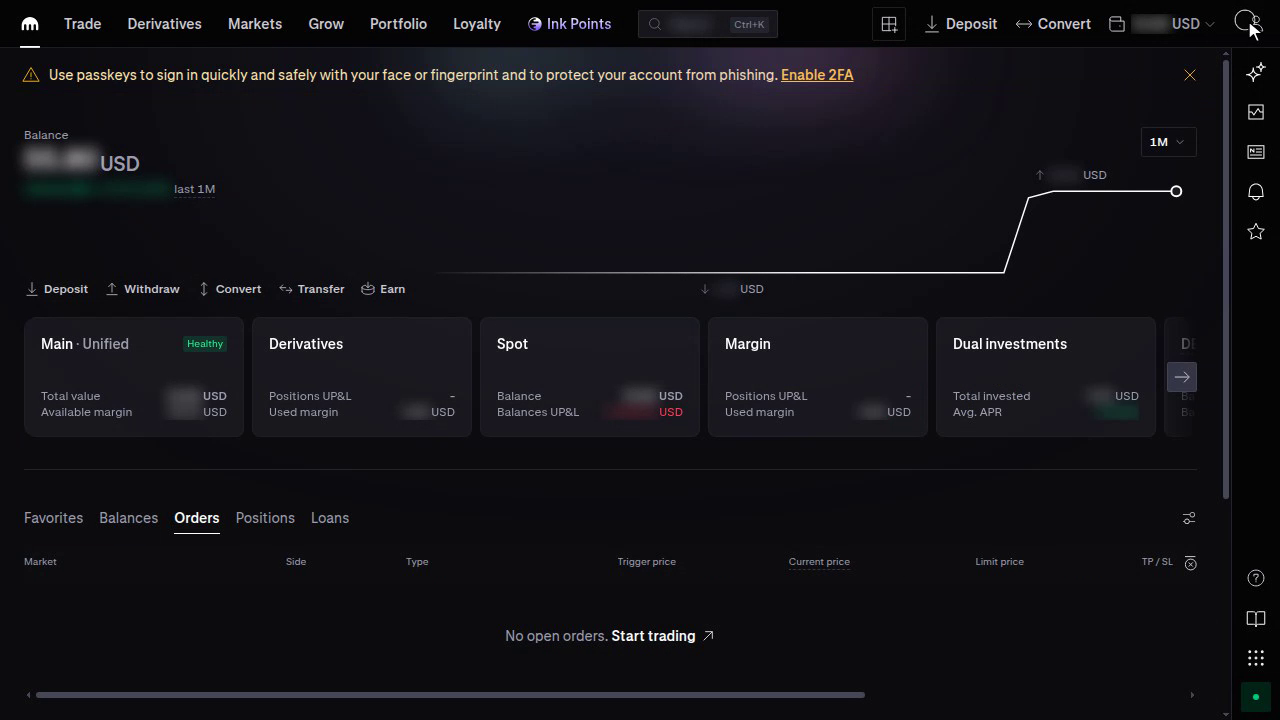This screenshot has width=1280, height=720.
Task: Click the horizontal scrollbar under the orders table
Action: point(450,695)
